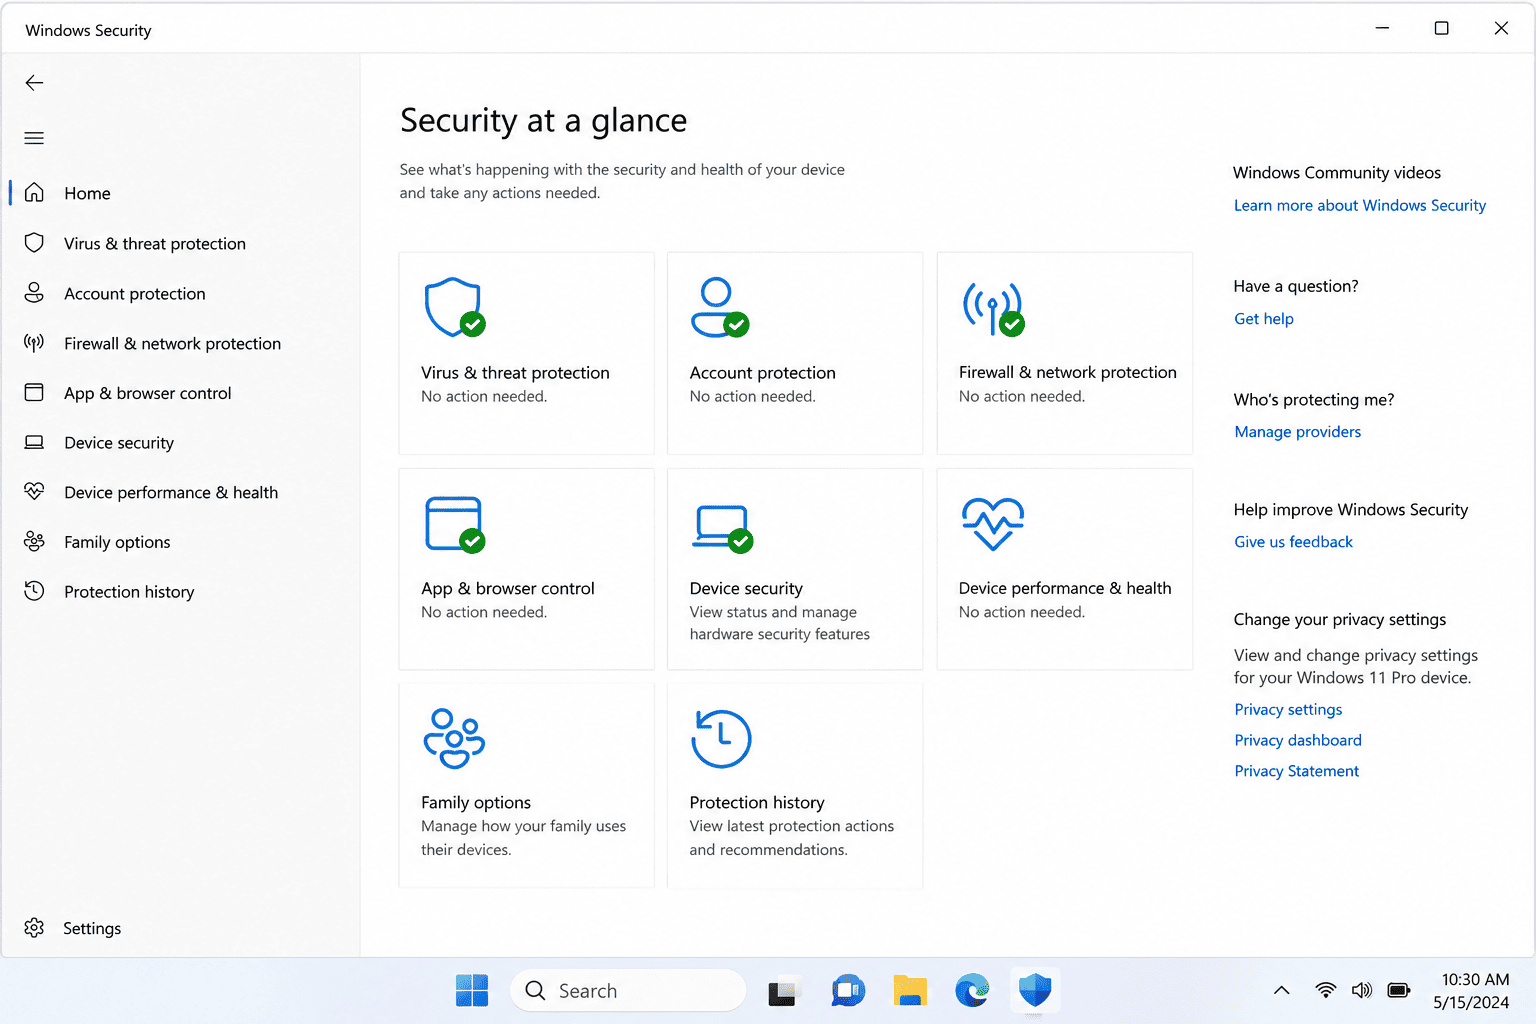Click Firewall & network protection card title

click(1068, 372)
